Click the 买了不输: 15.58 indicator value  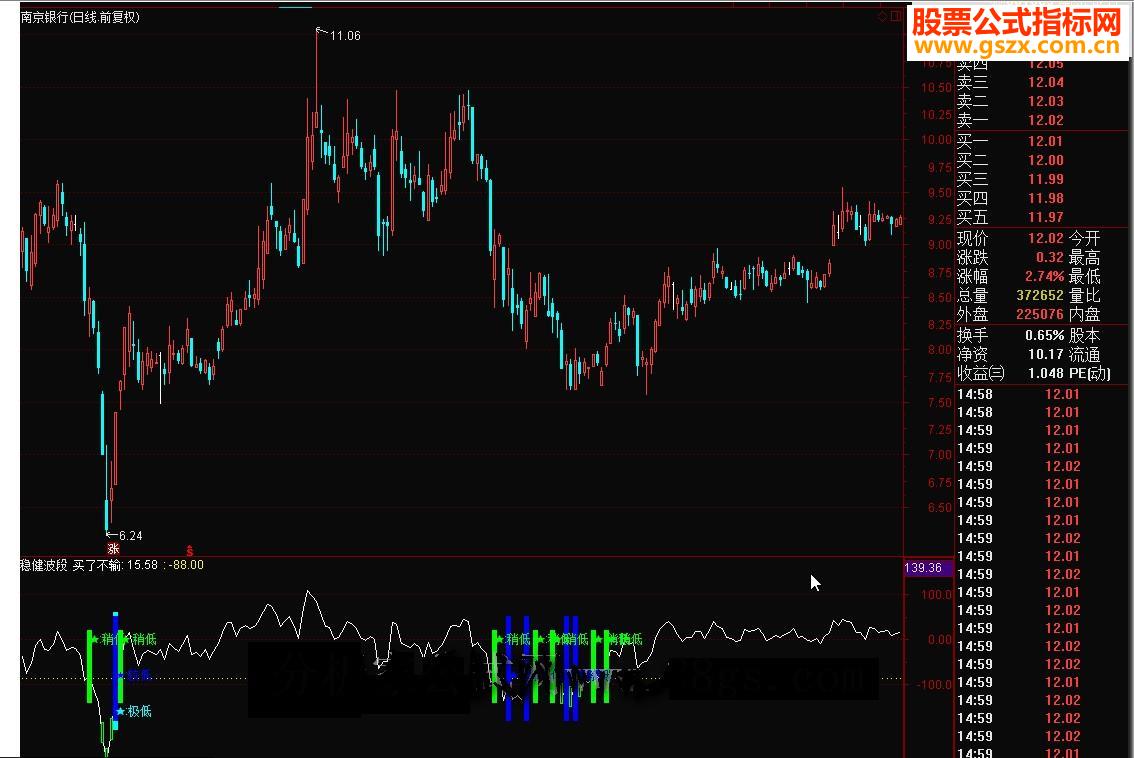pyautogui.click(x=116, y=565)
